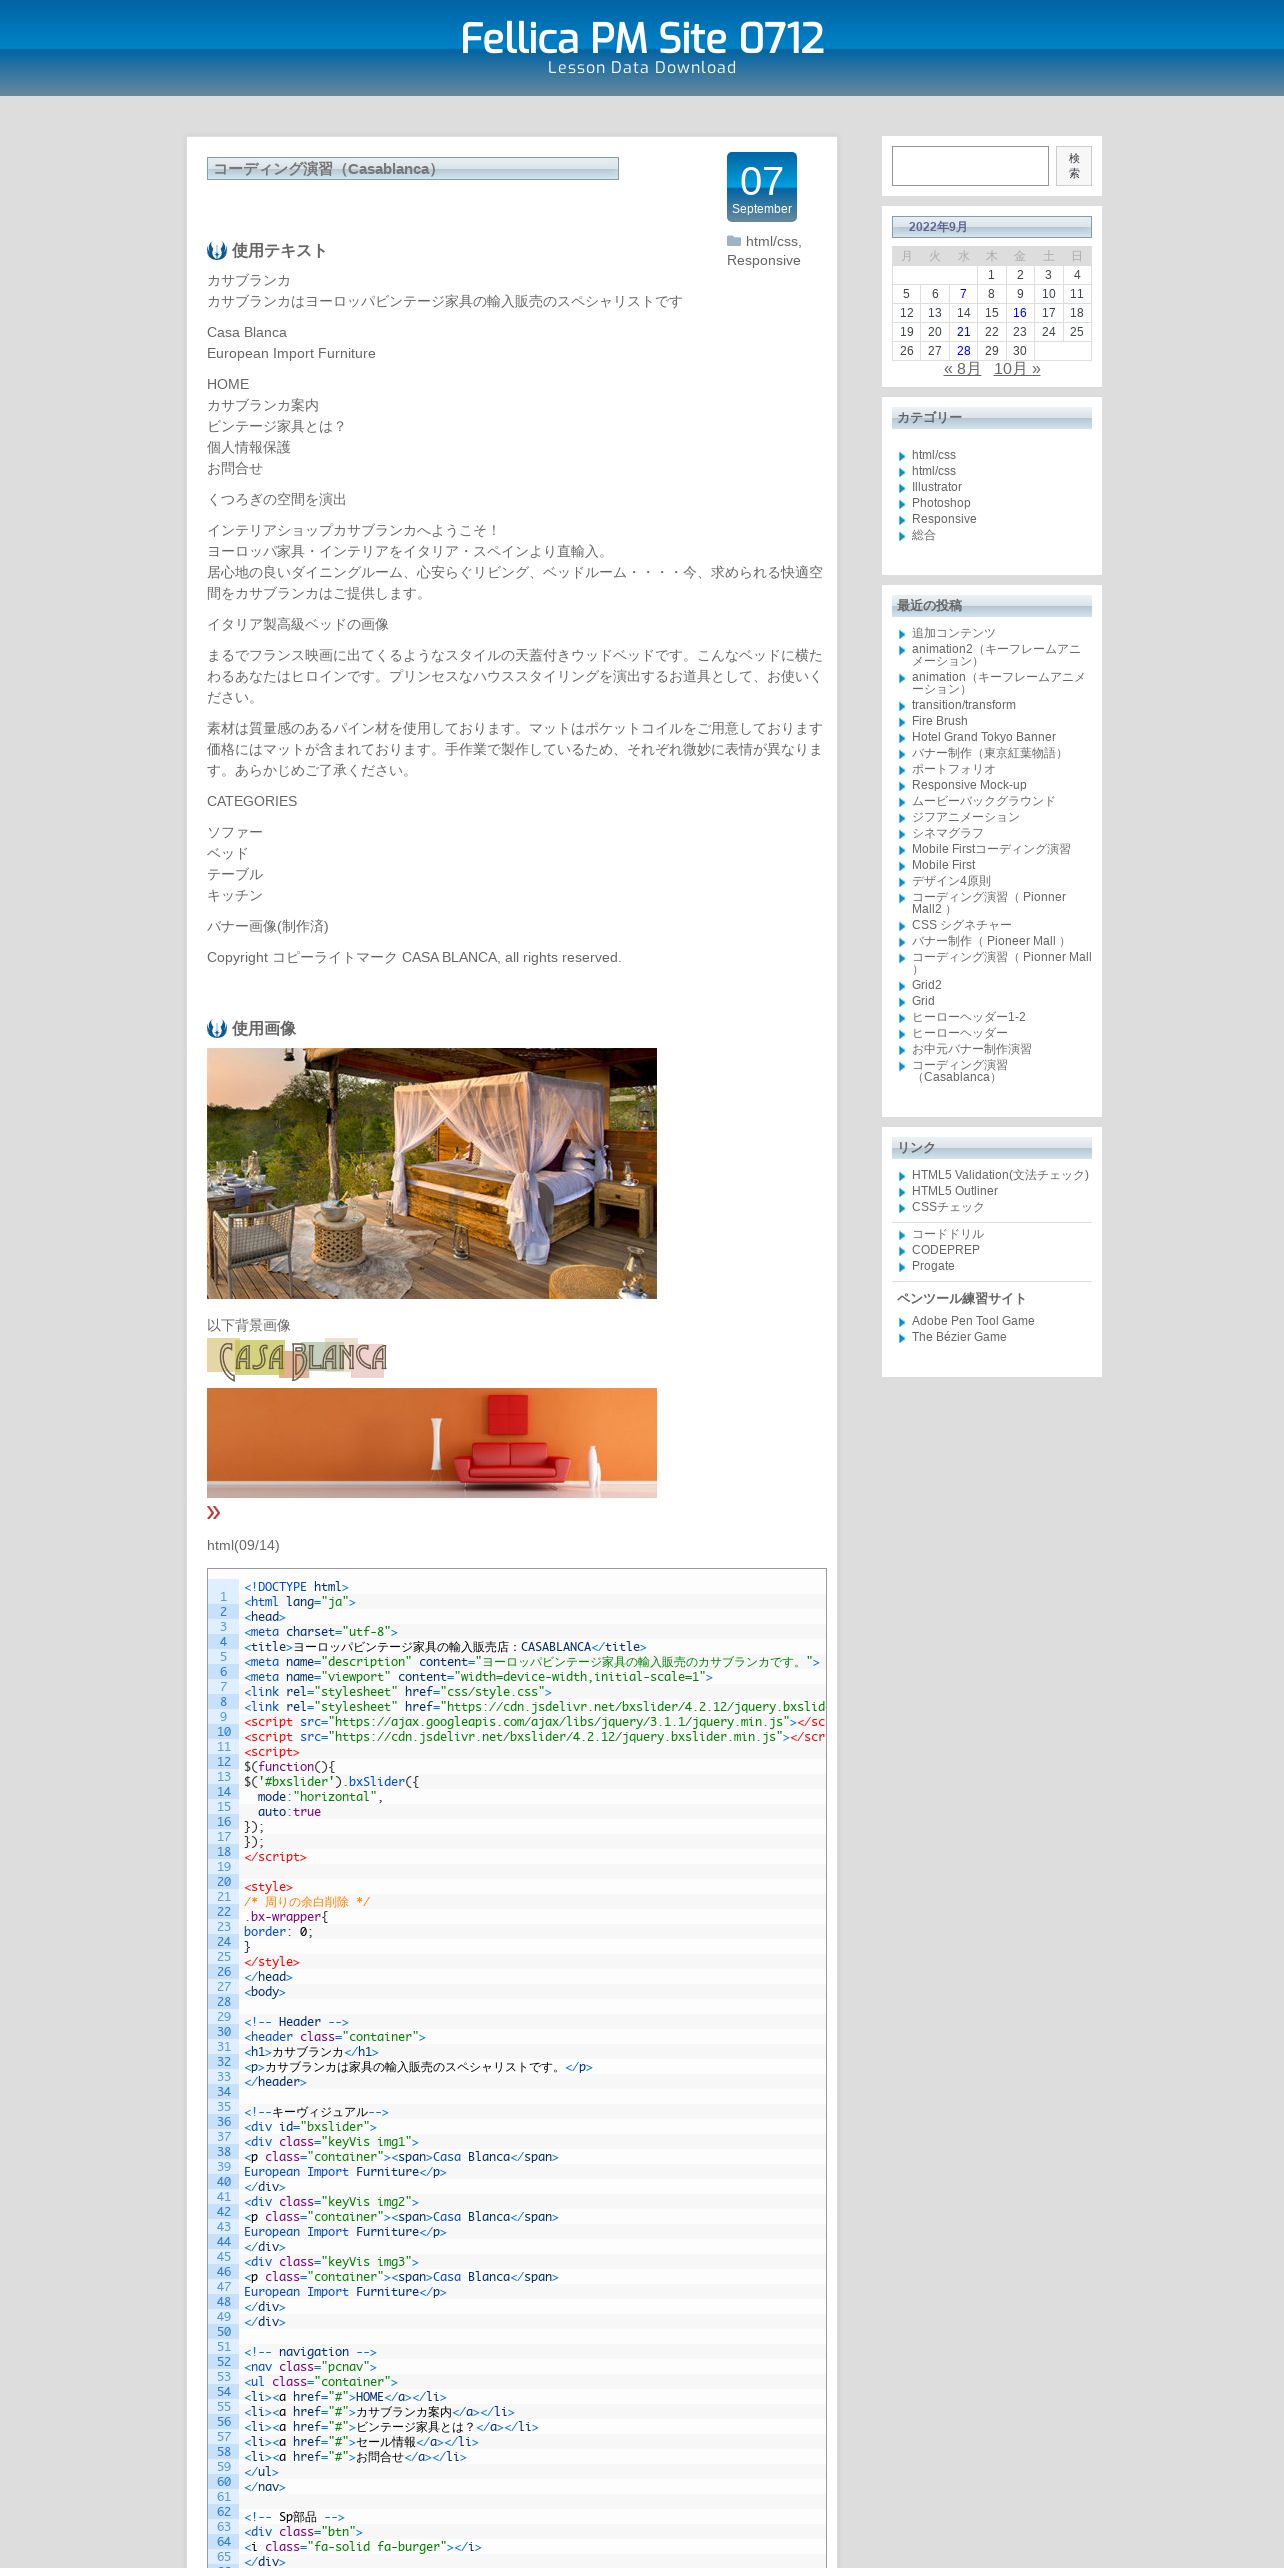This screenshot has width=1284, height=2568.
Task: Click the icon beside 使用テキスト heading
Action: (217, 250)
